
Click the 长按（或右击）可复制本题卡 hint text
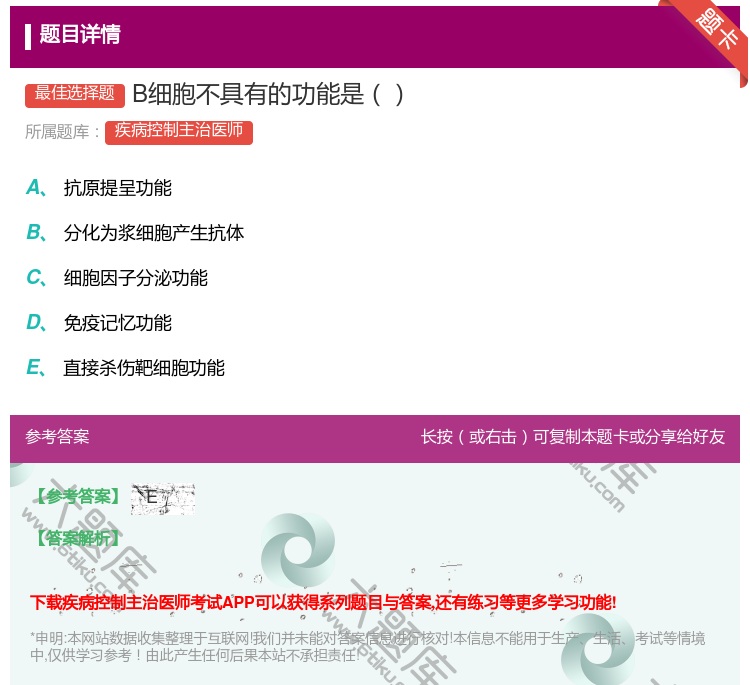(573, 437)
